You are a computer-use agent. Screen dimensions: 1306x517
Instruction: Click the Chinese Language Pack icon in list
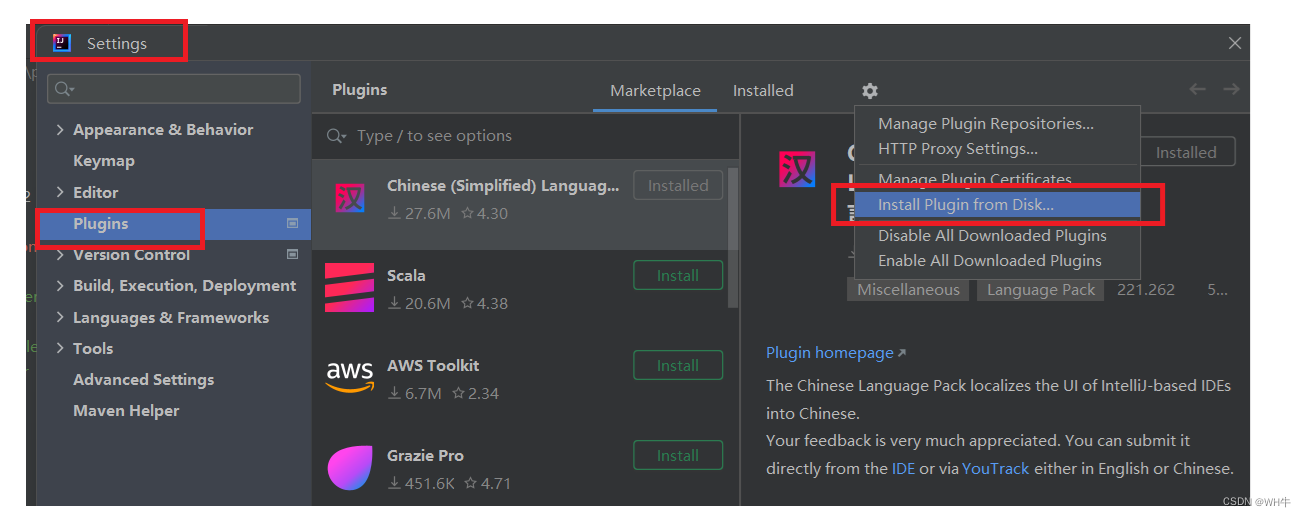pyautogui.click(x=349, y=198)
